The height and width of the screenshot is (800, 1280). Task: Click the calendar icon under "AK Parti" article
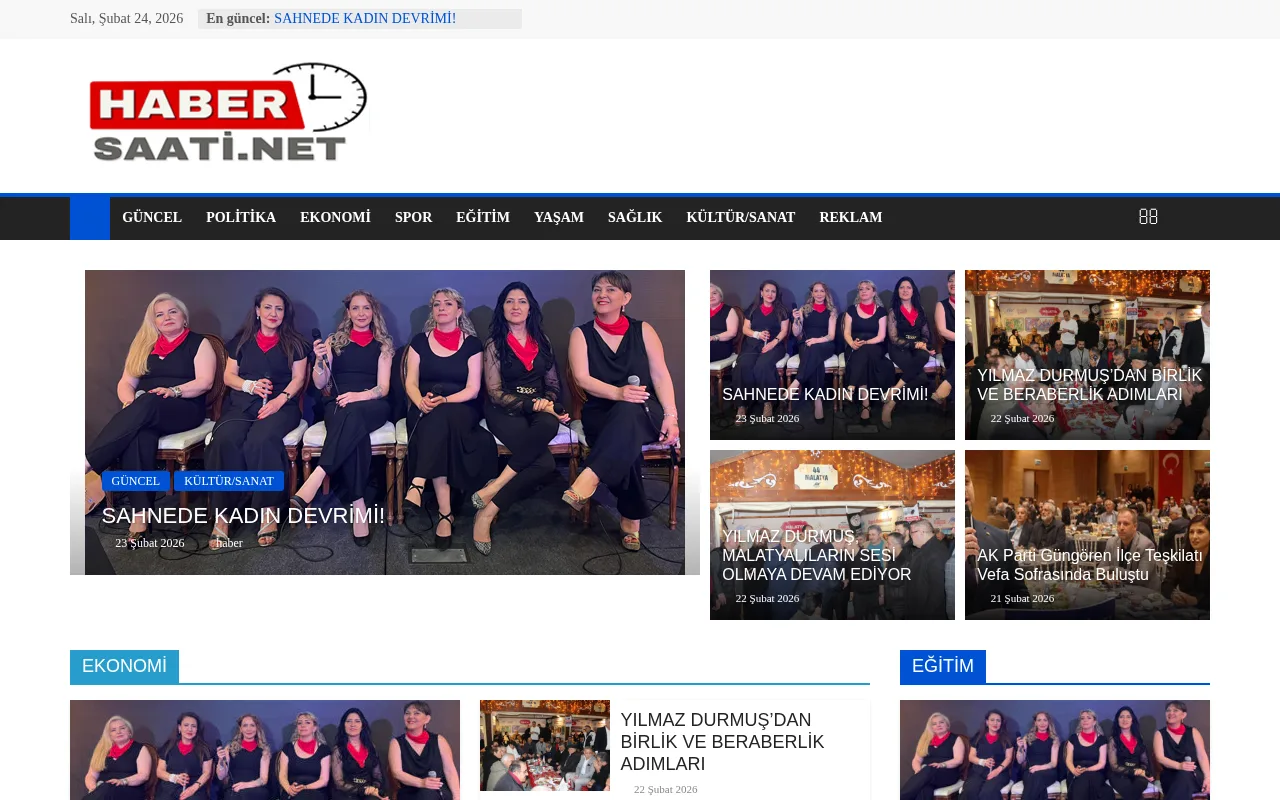[x=982, y=598]
